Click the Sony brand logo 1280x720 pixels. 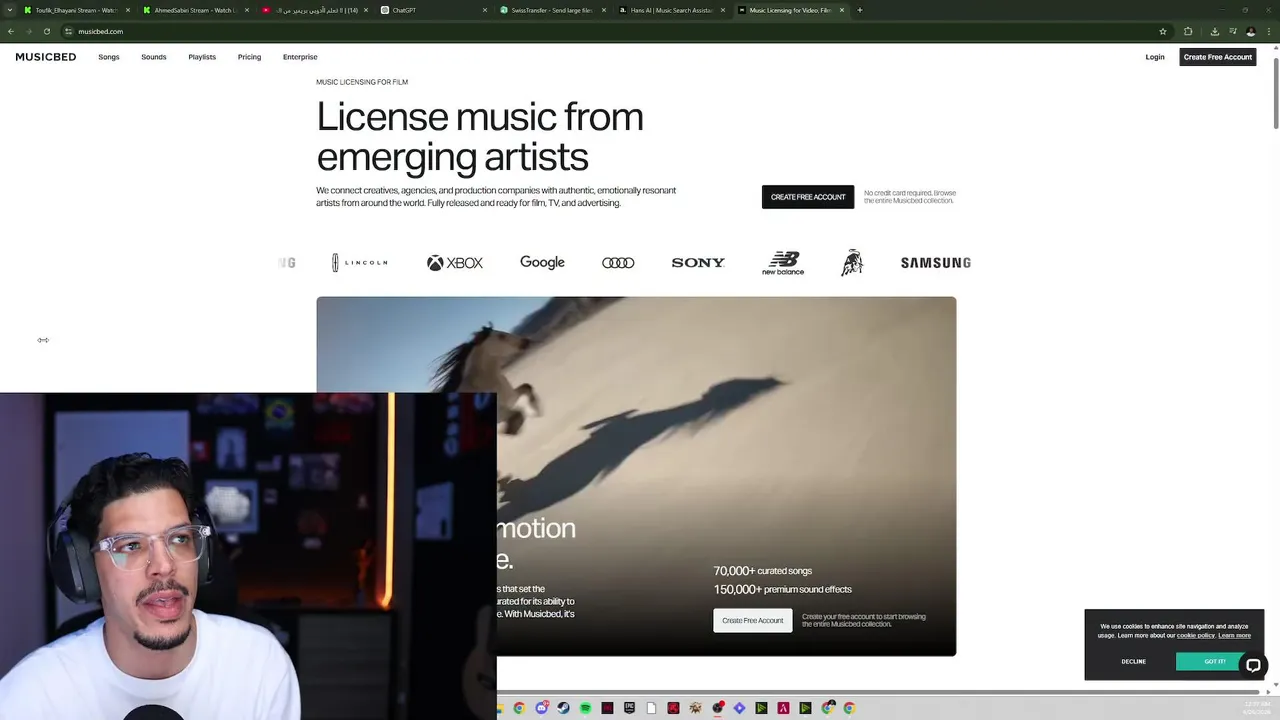[x=698, y=263]
